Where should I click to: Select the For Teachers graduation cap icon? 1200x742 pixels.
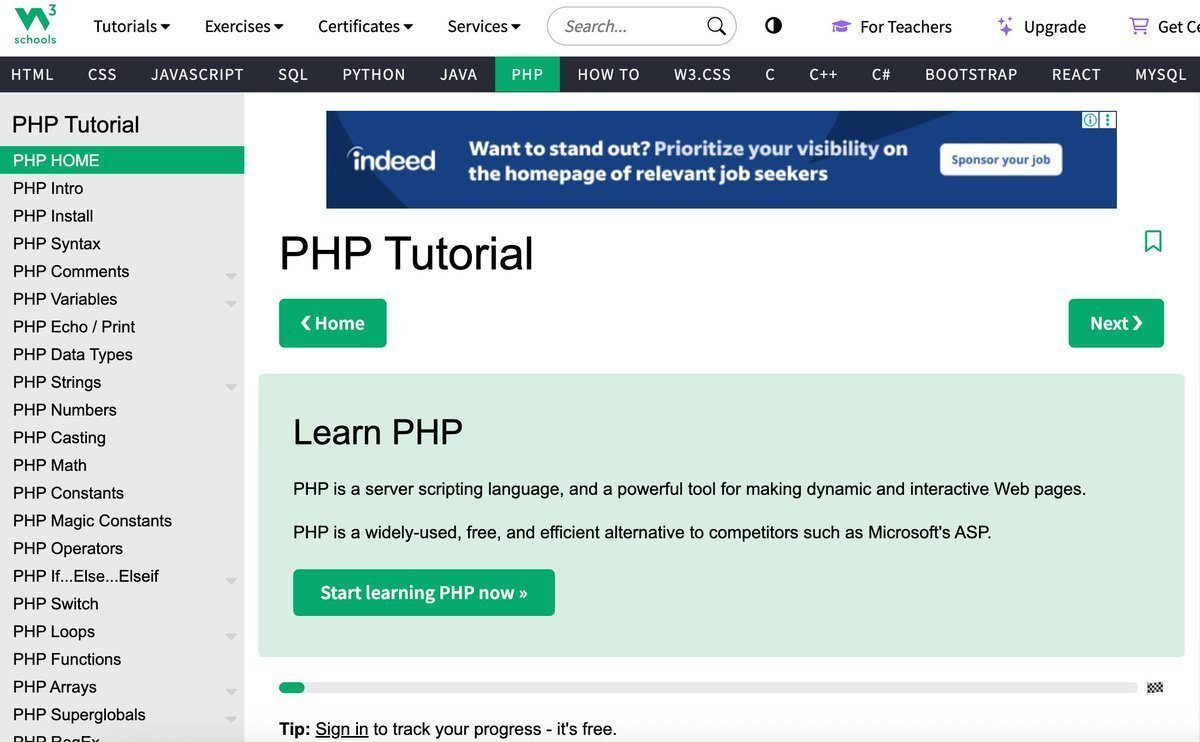pyautogui.click(x=839, y=26)
